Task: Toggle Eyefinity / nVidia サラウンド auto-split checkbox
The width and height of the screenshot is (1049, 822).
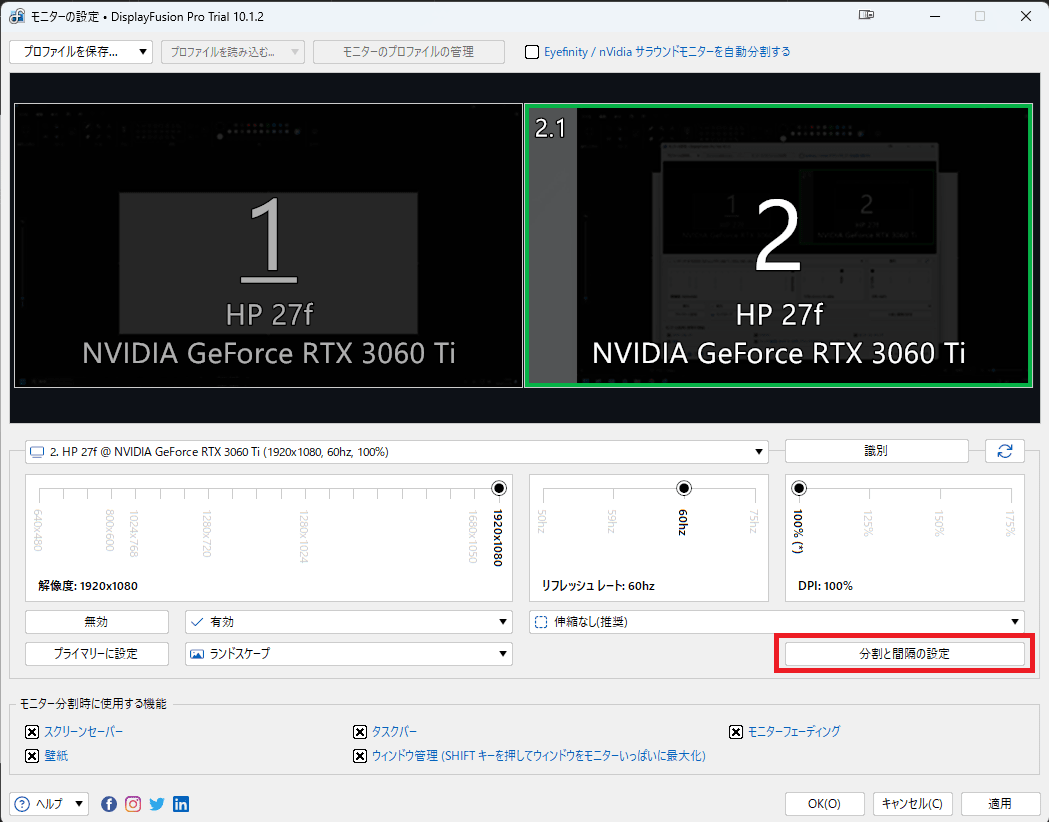Action: coord(532,52)
